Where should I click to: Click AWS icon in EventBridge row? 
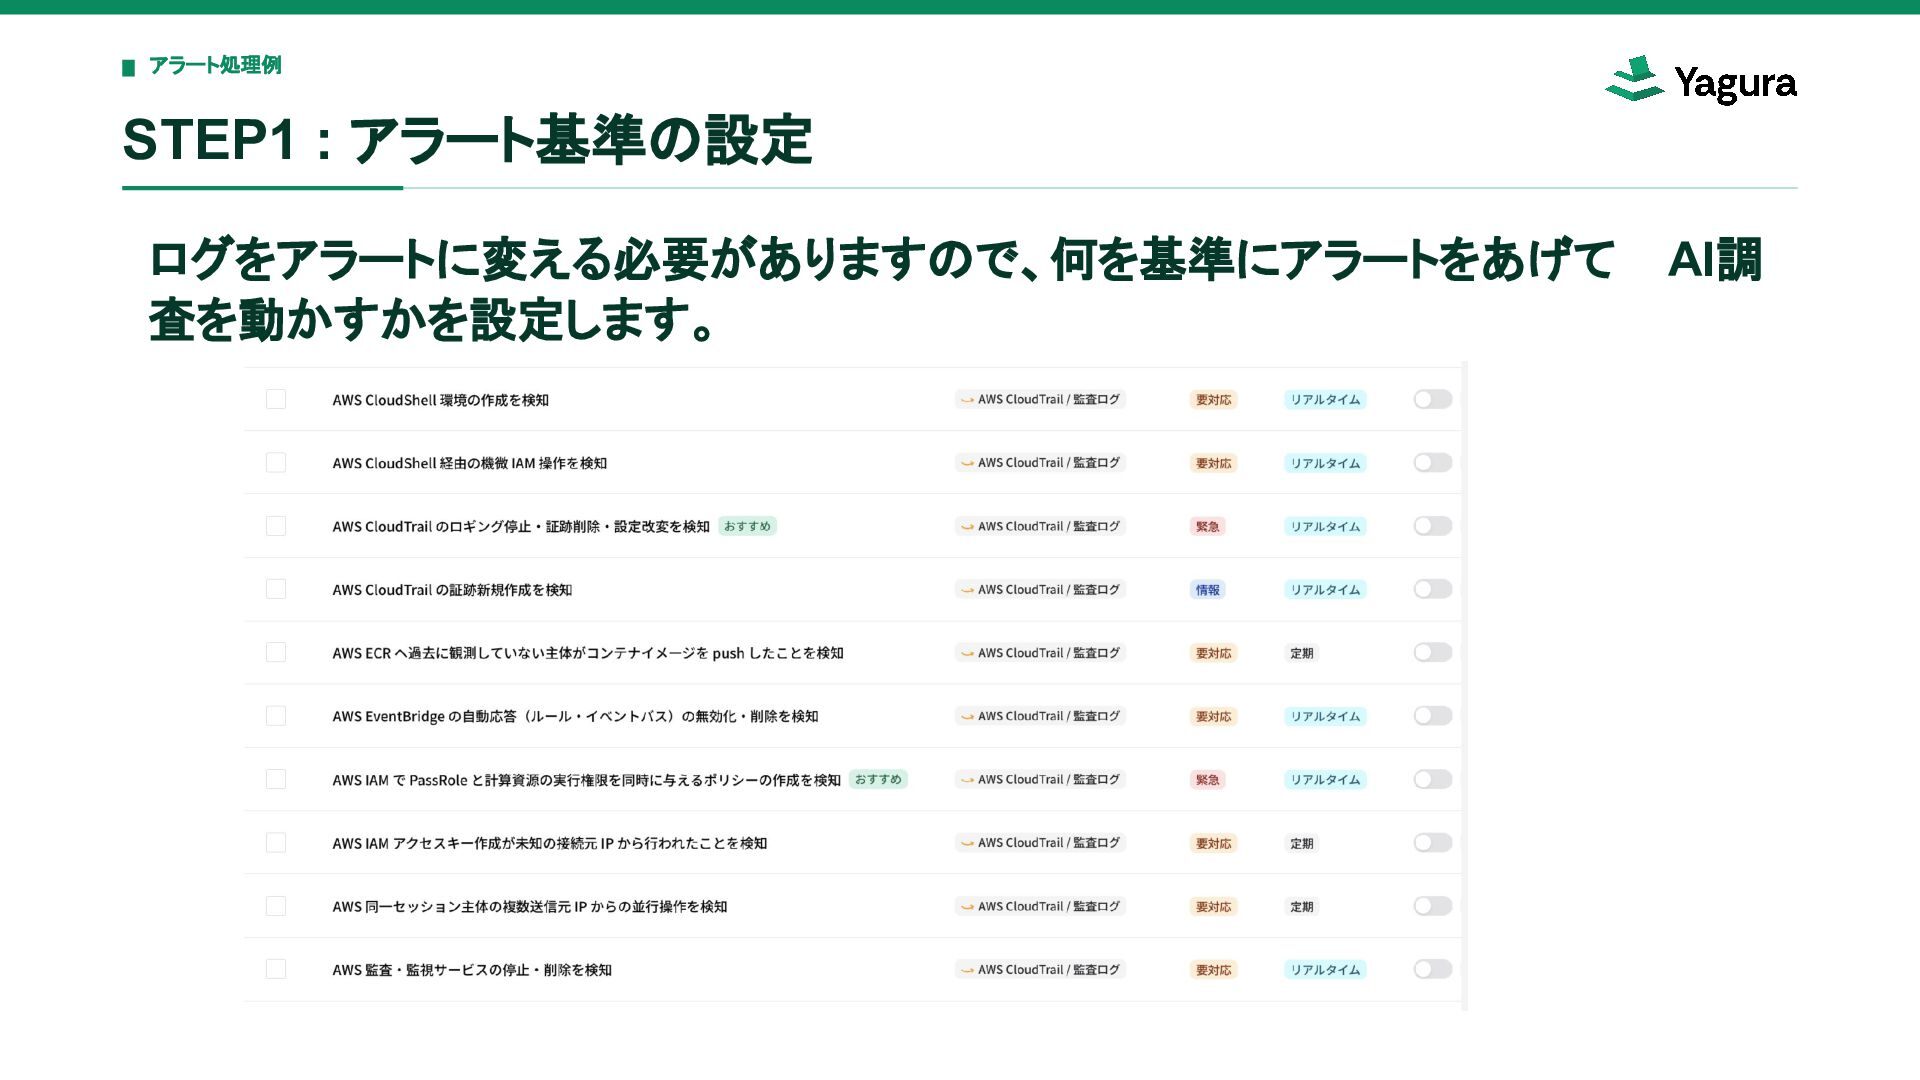[967, 717]
